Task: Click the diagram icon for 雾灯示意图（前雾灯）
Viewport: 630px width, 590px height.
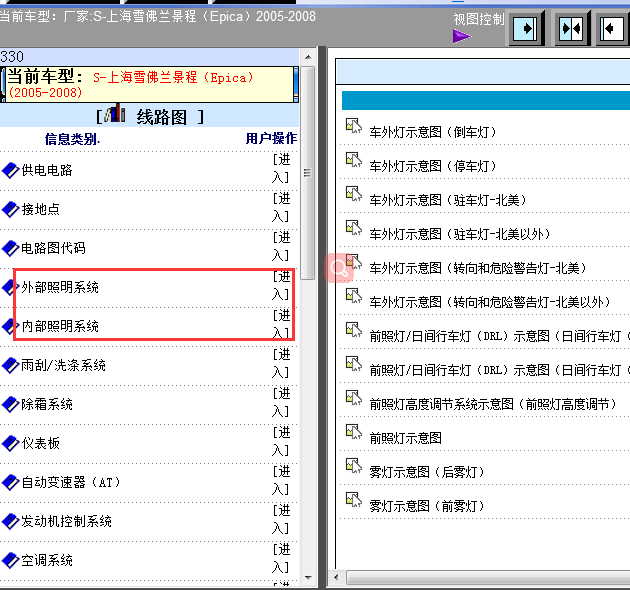Action: coord(354,500)
